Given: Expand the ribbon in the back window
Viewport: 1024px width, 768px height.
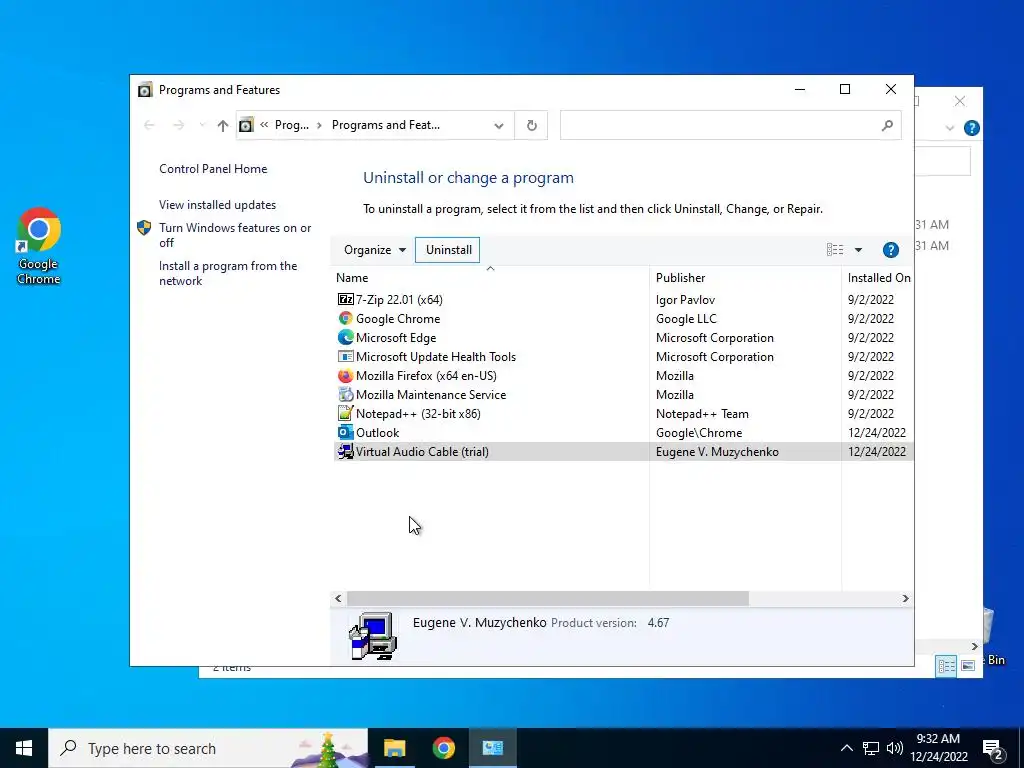Looking at the screenshot, I should pos(950,128).
